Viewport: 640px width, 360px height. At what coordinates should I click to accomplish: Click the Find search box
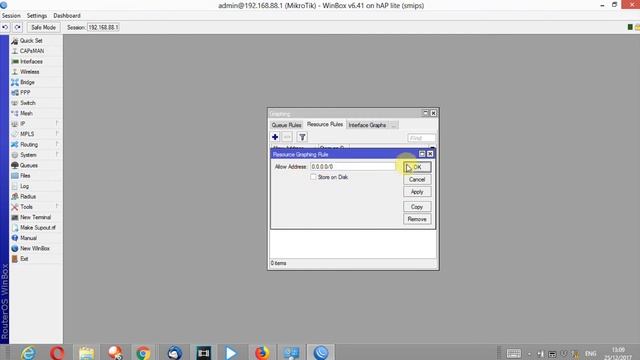point(421,138)
